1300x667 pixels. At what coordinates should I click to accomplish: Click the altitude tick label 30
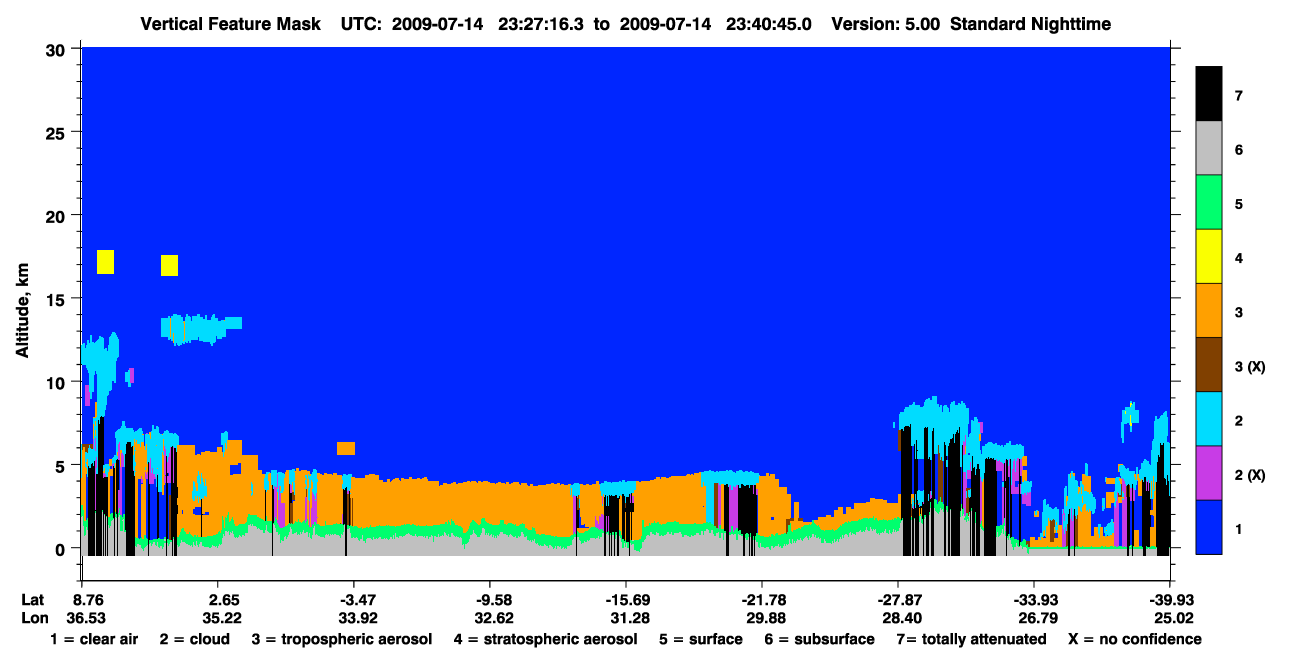58,48
